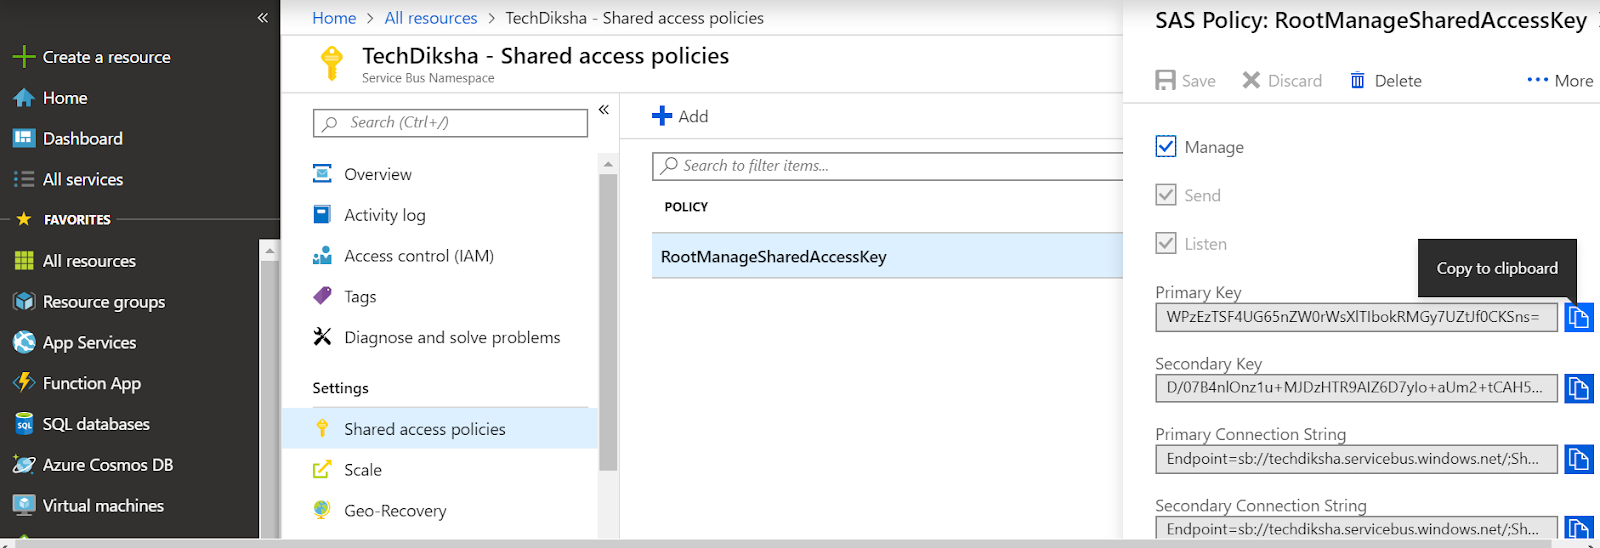Collapse the resource menu with double chevron
Screen dimensions: 1600x548
[604, 109]
